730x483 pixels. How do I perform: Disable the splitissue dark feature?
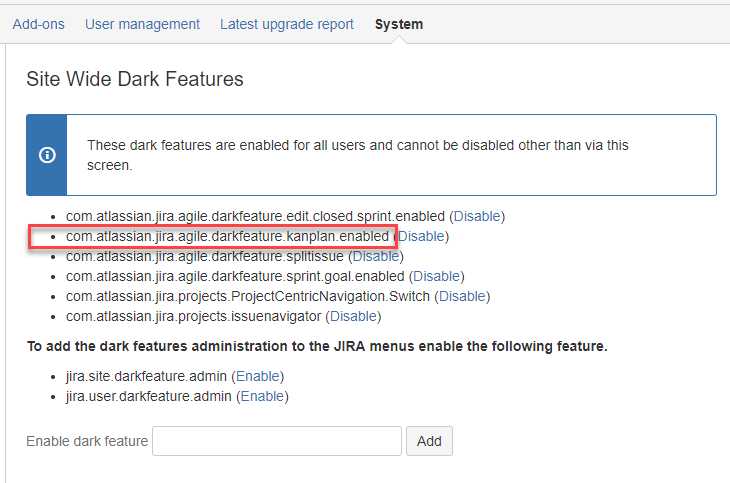point(376,256)
